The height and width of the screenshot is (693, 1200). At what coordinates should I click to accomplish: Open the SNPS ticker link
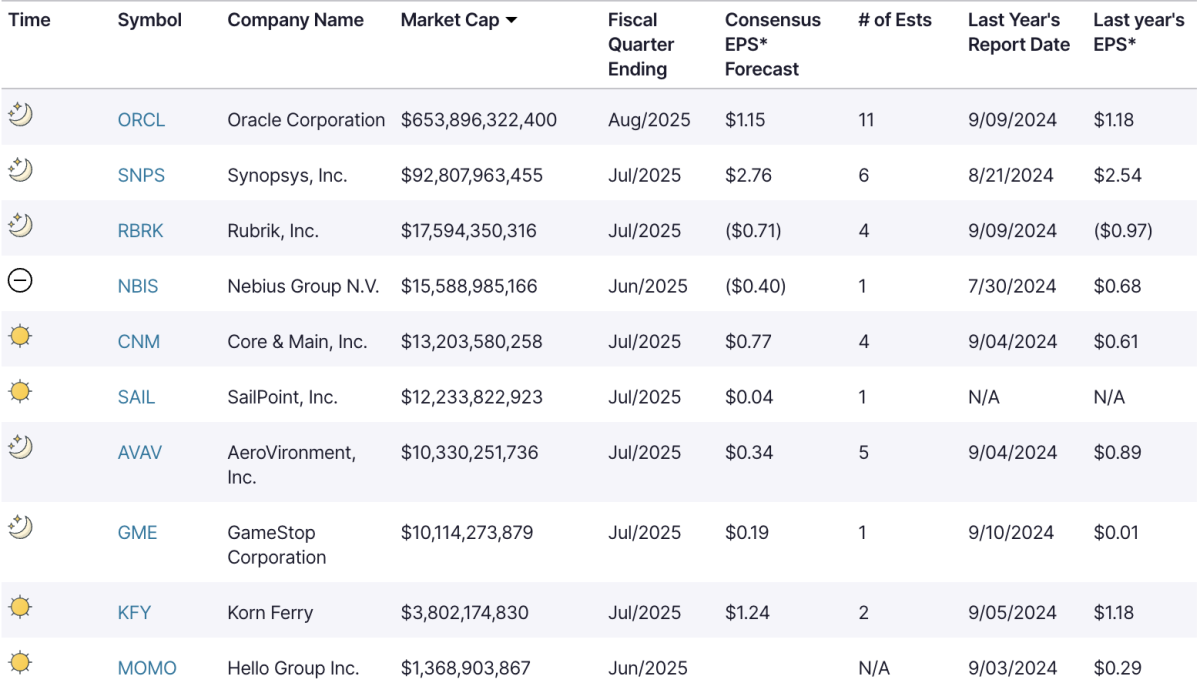(141, 175)
